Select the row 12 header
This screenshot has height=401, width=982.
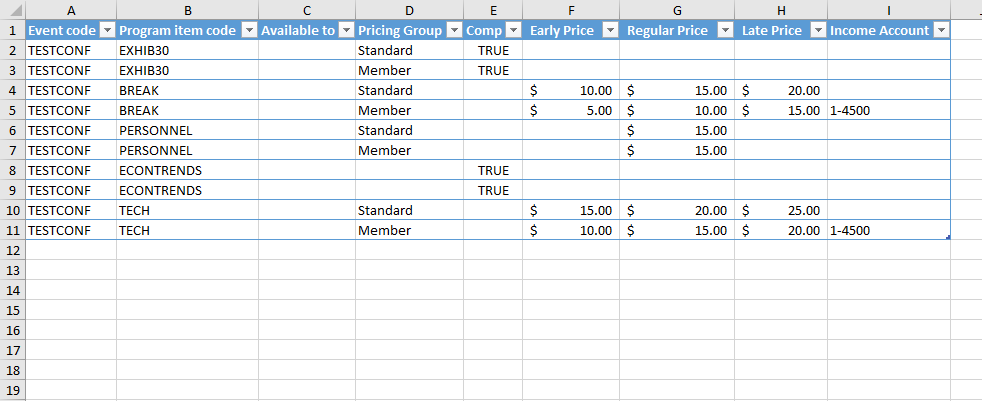[12, 250]
